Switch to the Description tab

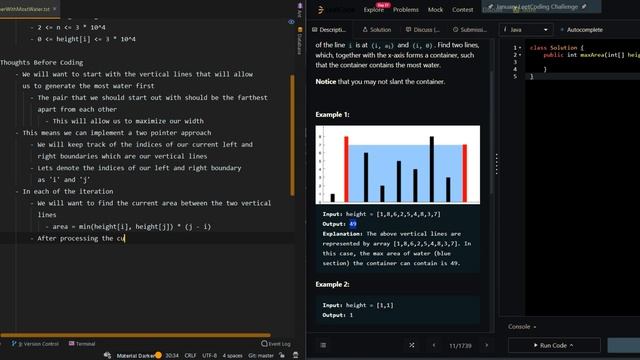pyautogui.click(x=329, y=30)
